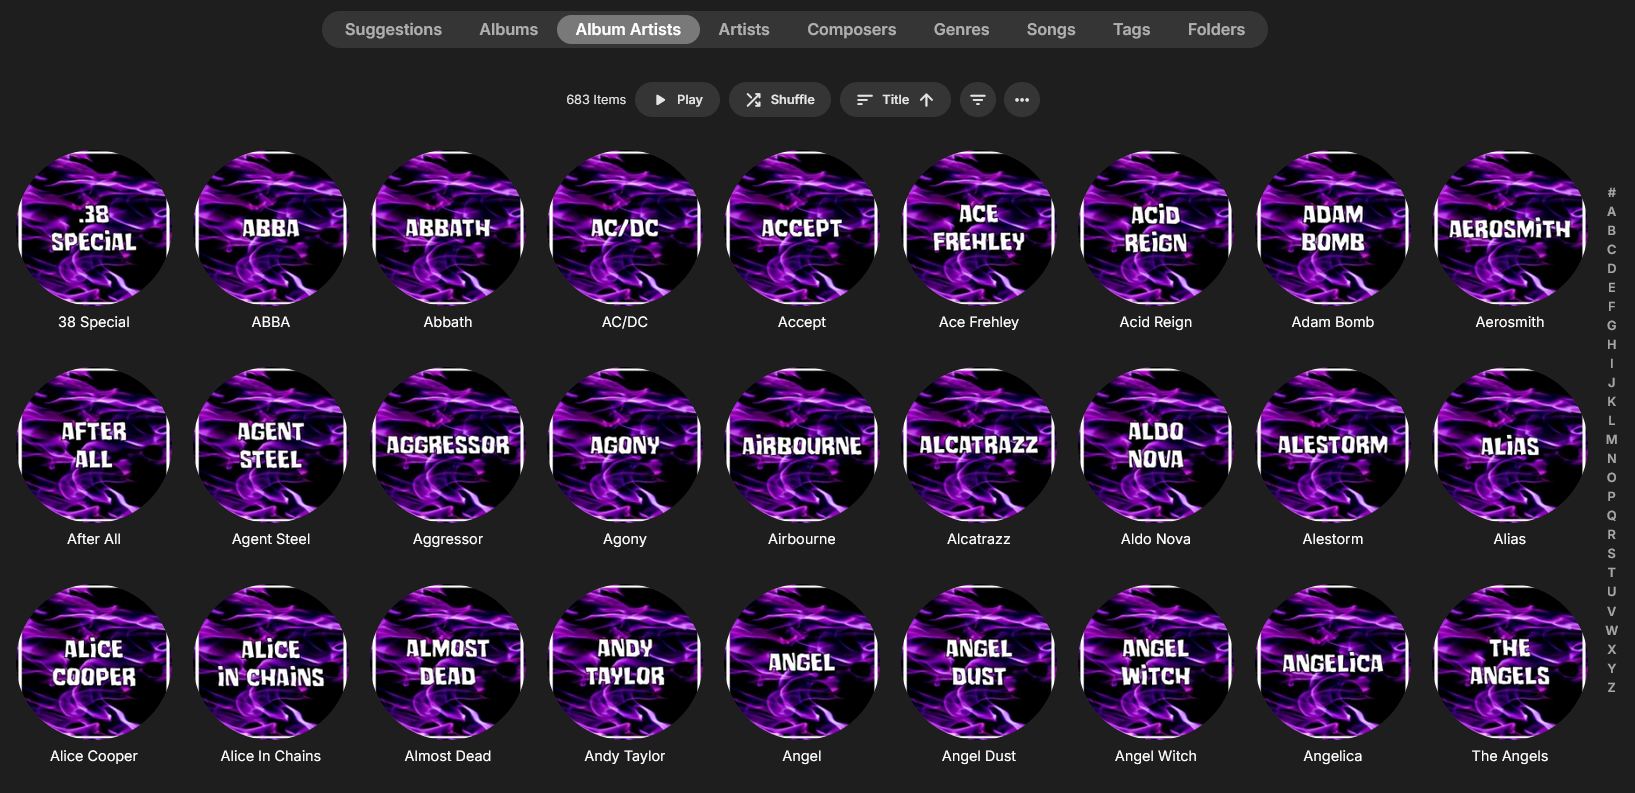
Task: Switch to the Folders tab
Action: coord(1216,30)
